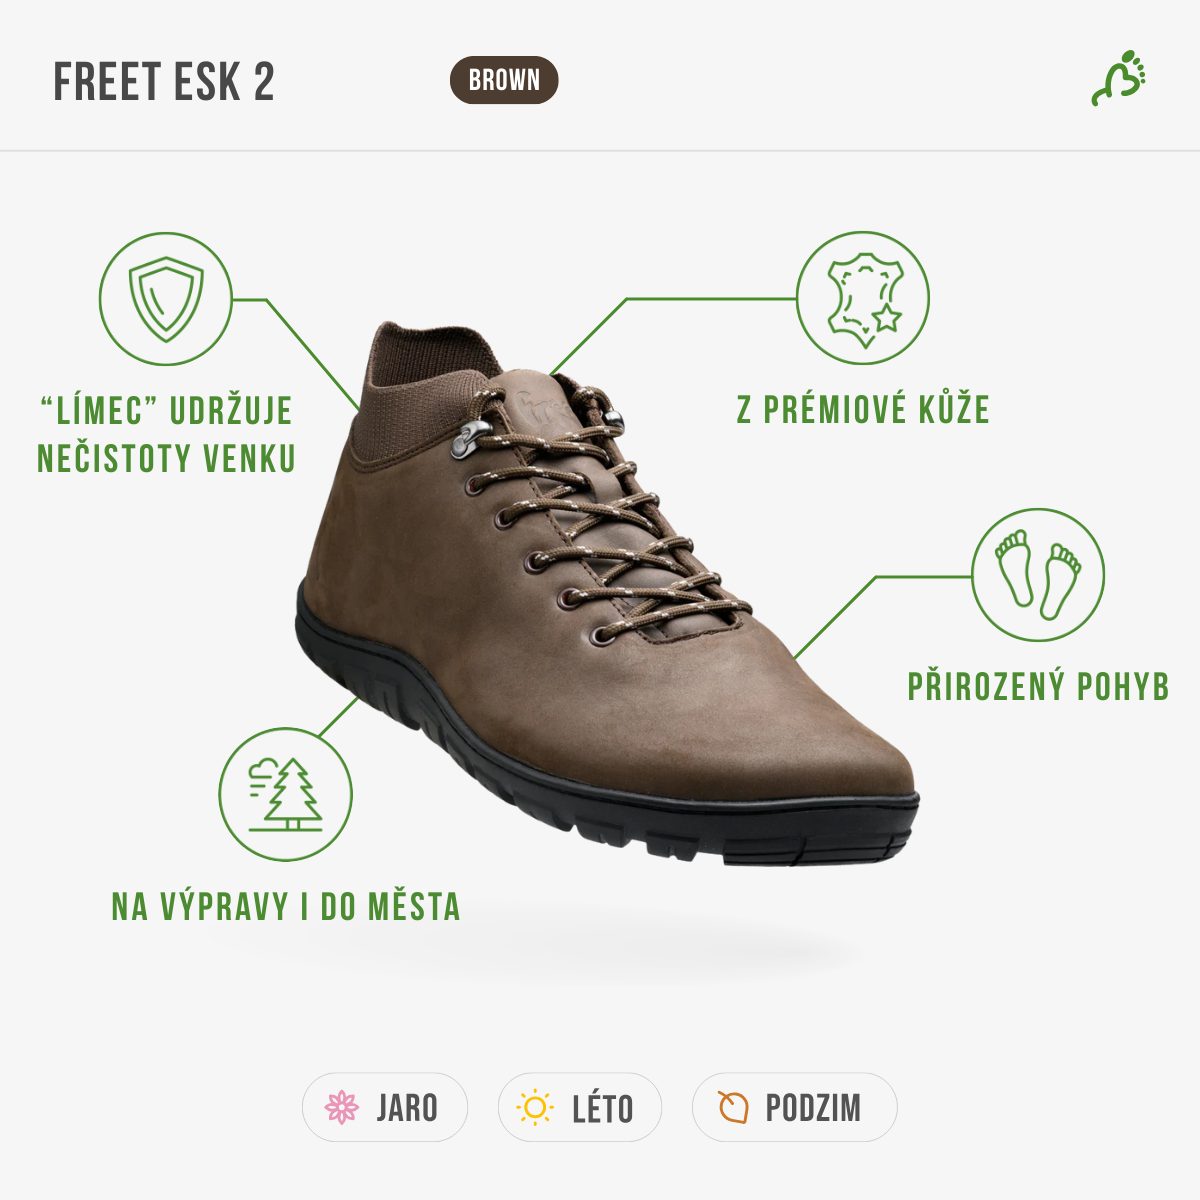Click the yellow sun icon beside LÉTO
This screenshot has width=1200, height=1200.
535,1107
